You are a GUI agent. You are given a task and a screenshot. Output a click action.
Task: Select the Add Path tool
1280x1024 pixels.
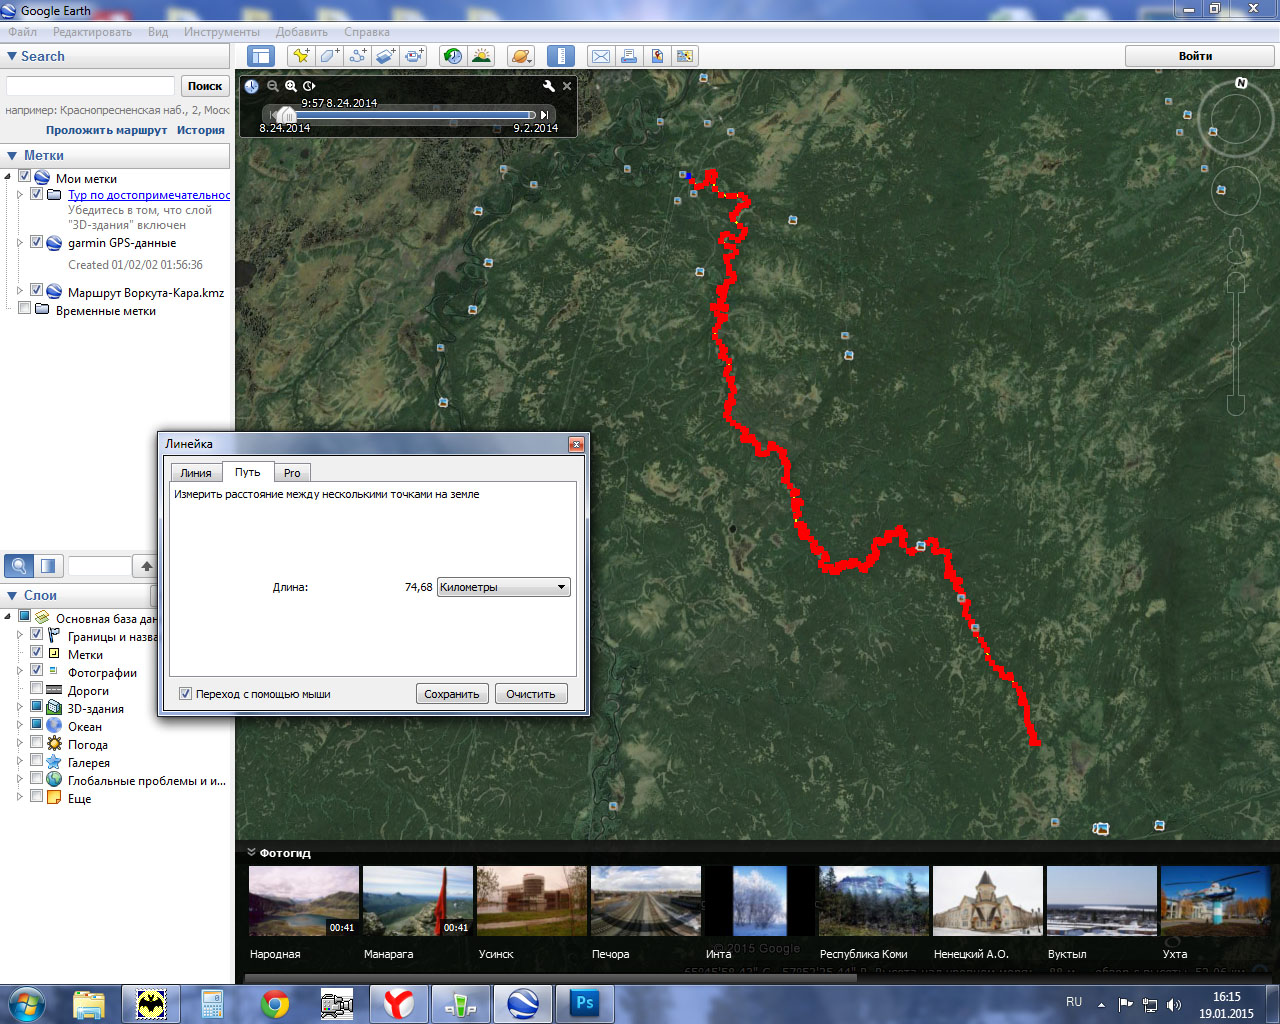point(357,57)
